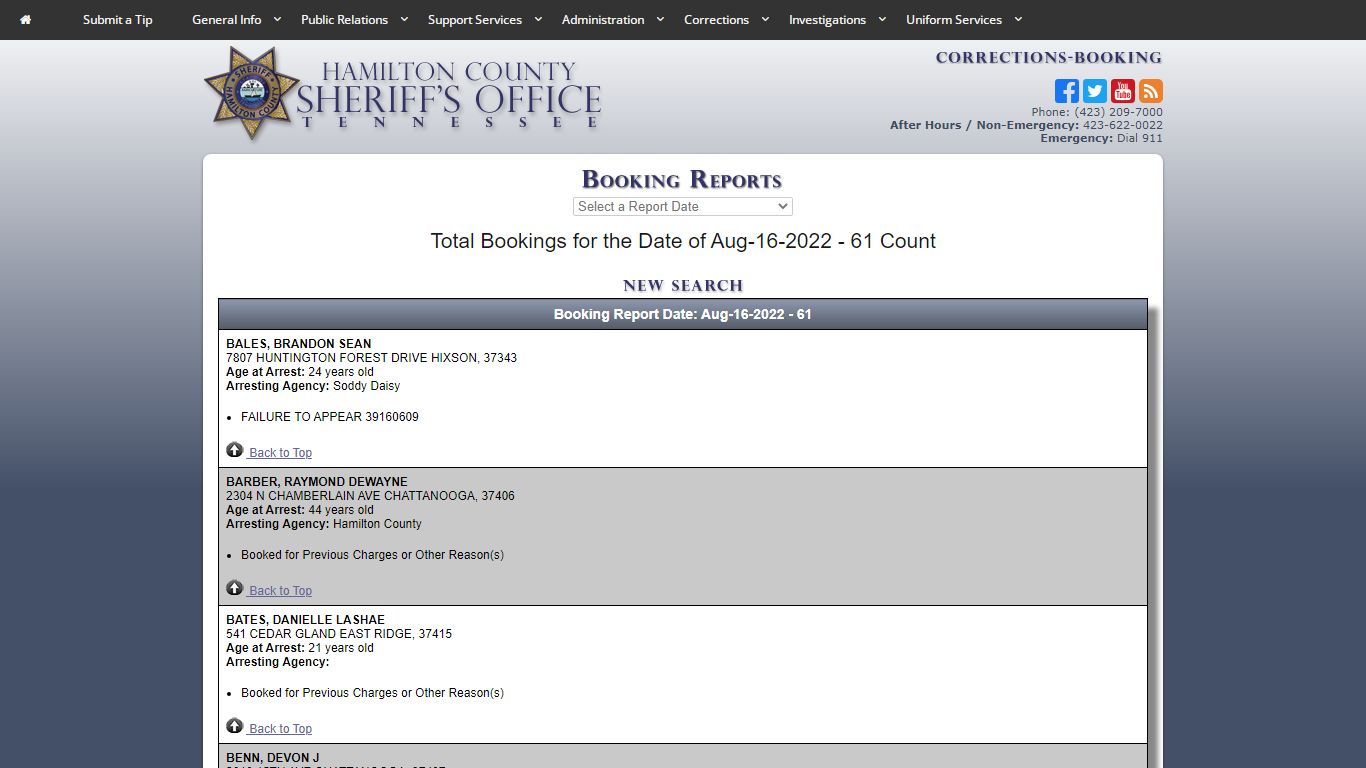This screenshot has height=768, width=1366.
Task: Go to the home icon in navbar
Action: coord(25,20)
